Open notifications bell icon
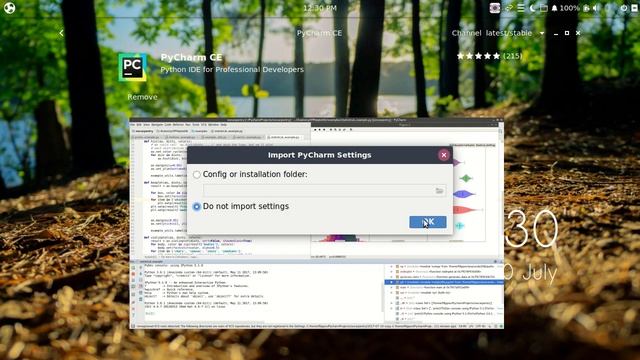The width and height of the screenshot is (640, 360). [554, 8]
